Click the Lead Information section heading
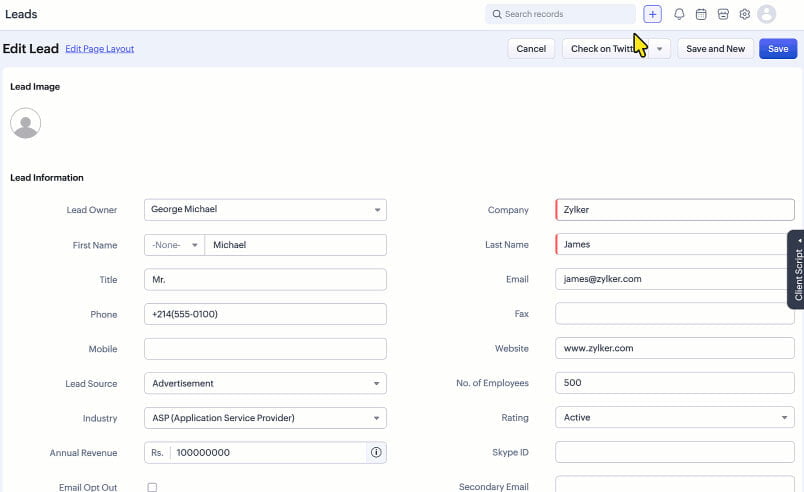Image resolution: width=804 pixels, height=492 pixels. coord(47,178)
